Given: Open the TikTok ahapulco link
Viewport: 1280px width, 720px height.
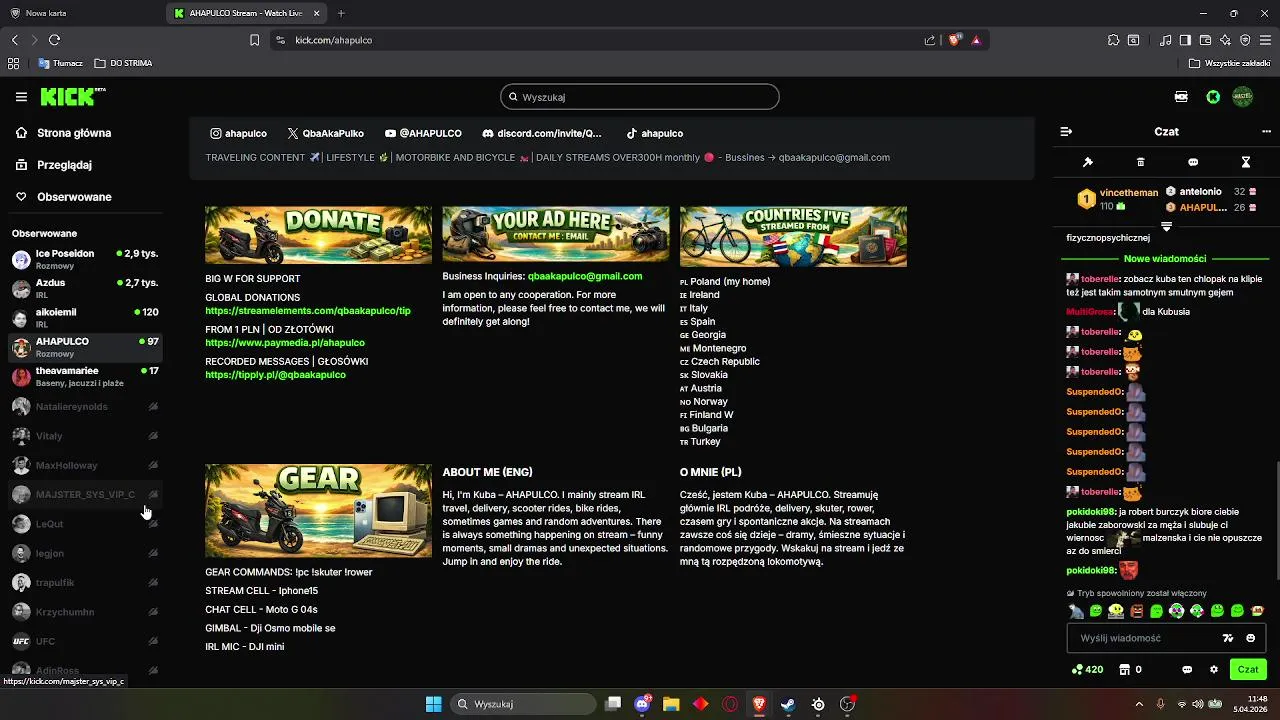Looking at the screenshot, I should click(x=655, y=133).
